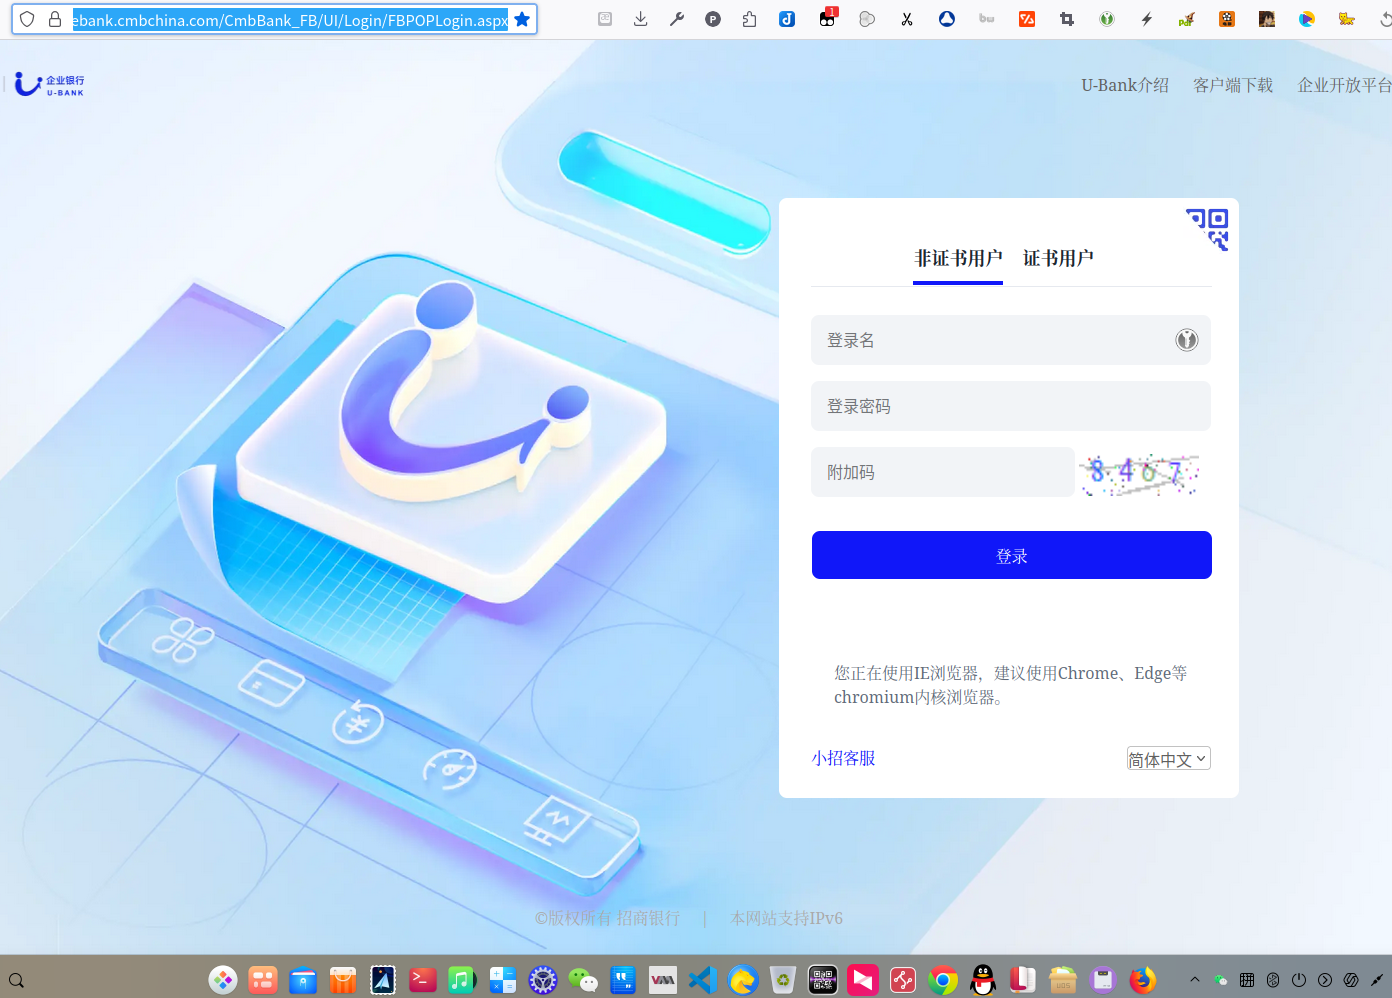Viewport: 1392px width, 998px height.
Task: Open the browser downloads arrow icon
Action: (x=641, y=19)
